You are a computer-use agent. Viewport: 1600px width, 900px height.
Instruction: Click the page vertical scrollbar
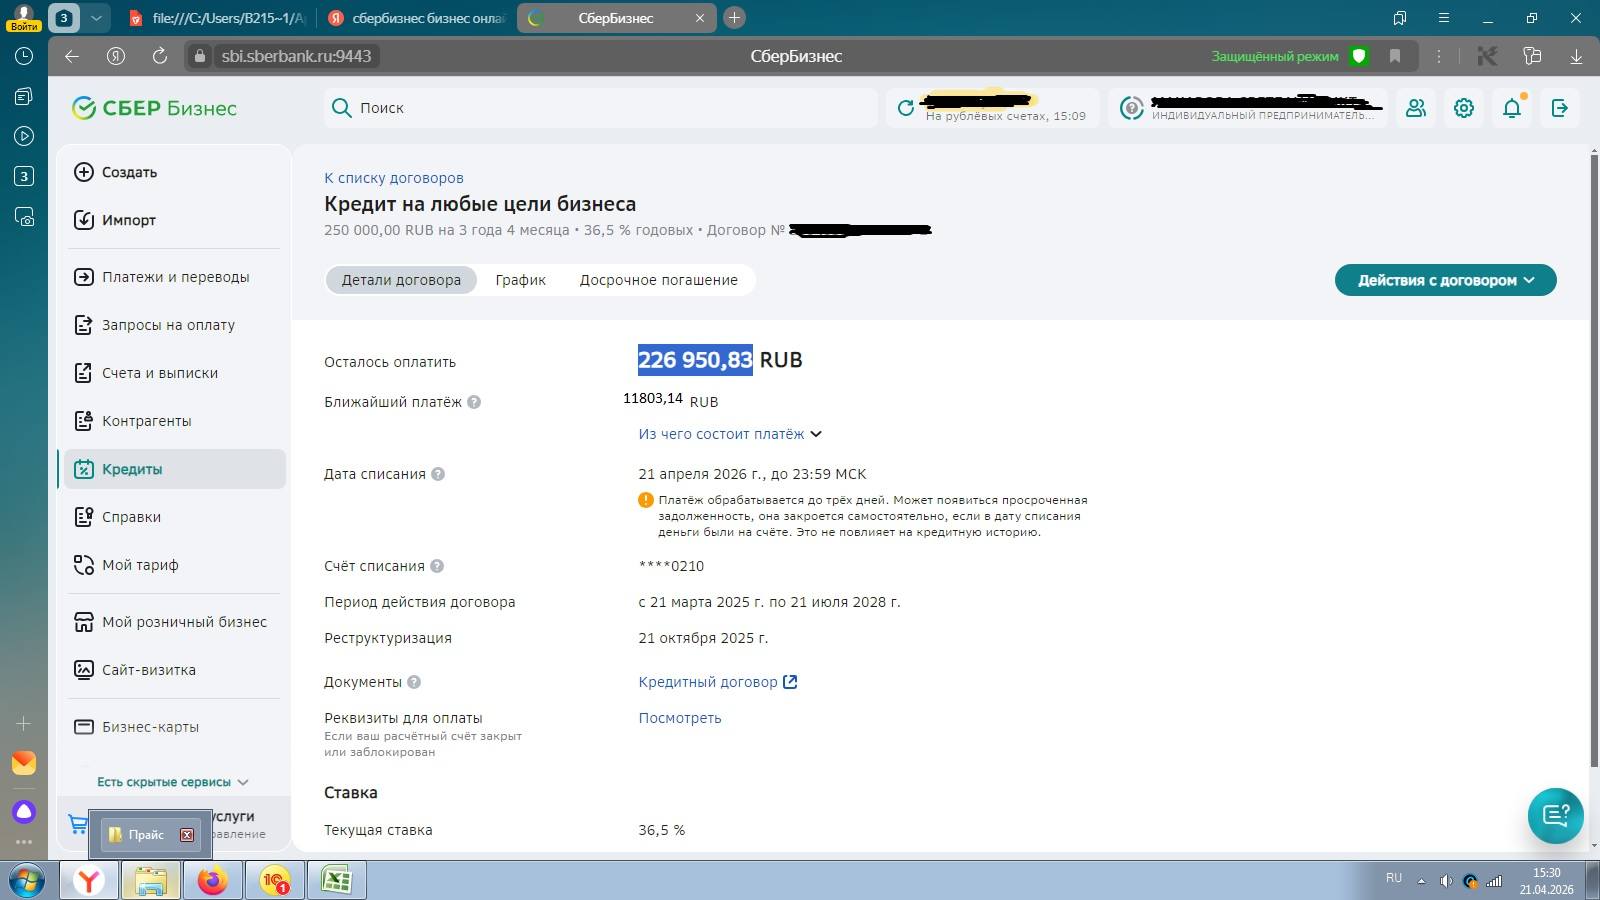point(1593,460)
